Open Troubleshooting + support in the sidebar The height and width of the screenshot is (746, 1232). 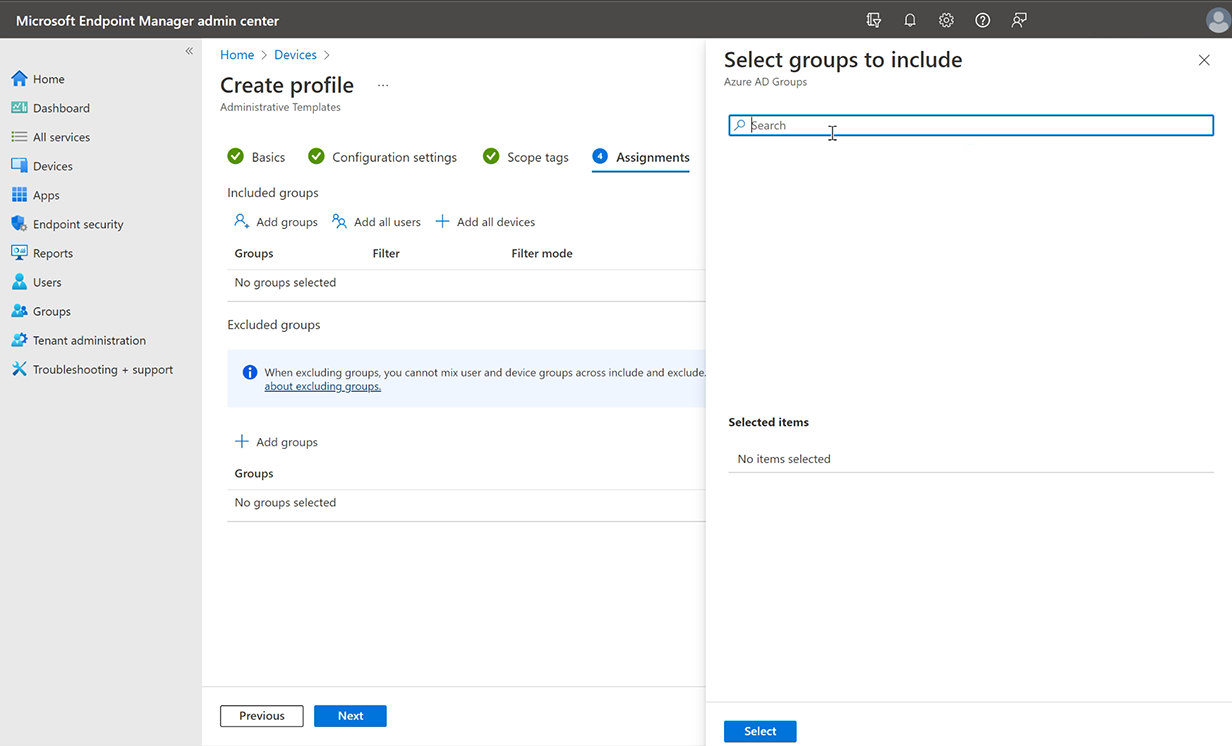[x=92, y=369]
